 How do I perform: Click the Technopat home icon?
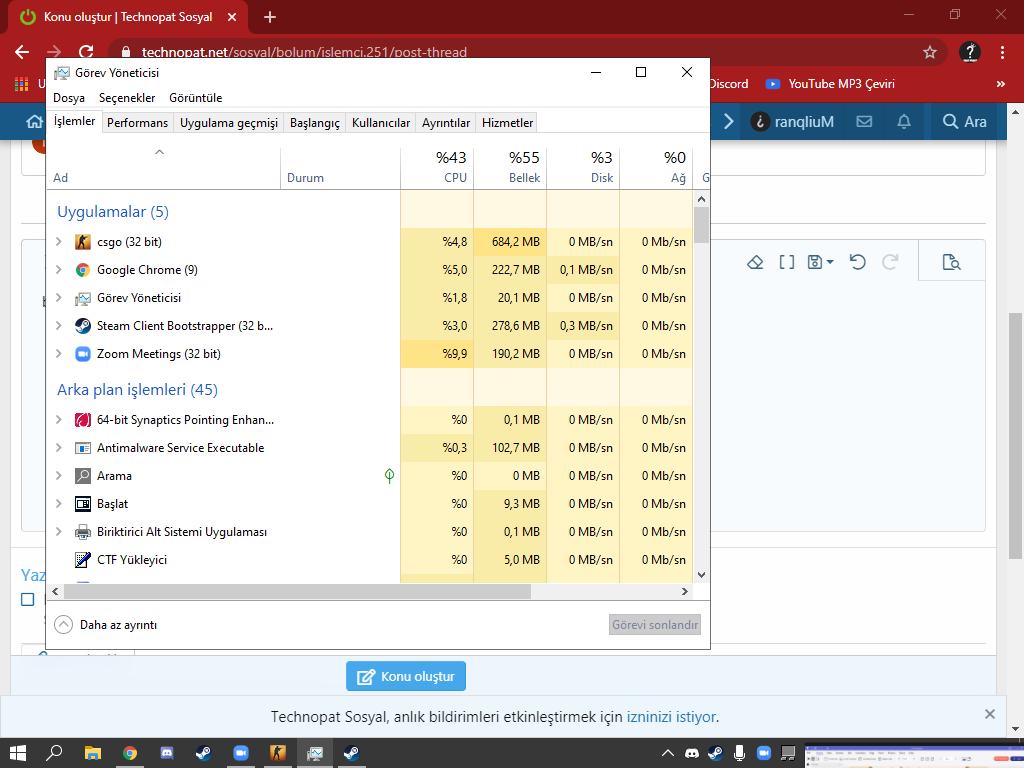click(x=35, y=121)
